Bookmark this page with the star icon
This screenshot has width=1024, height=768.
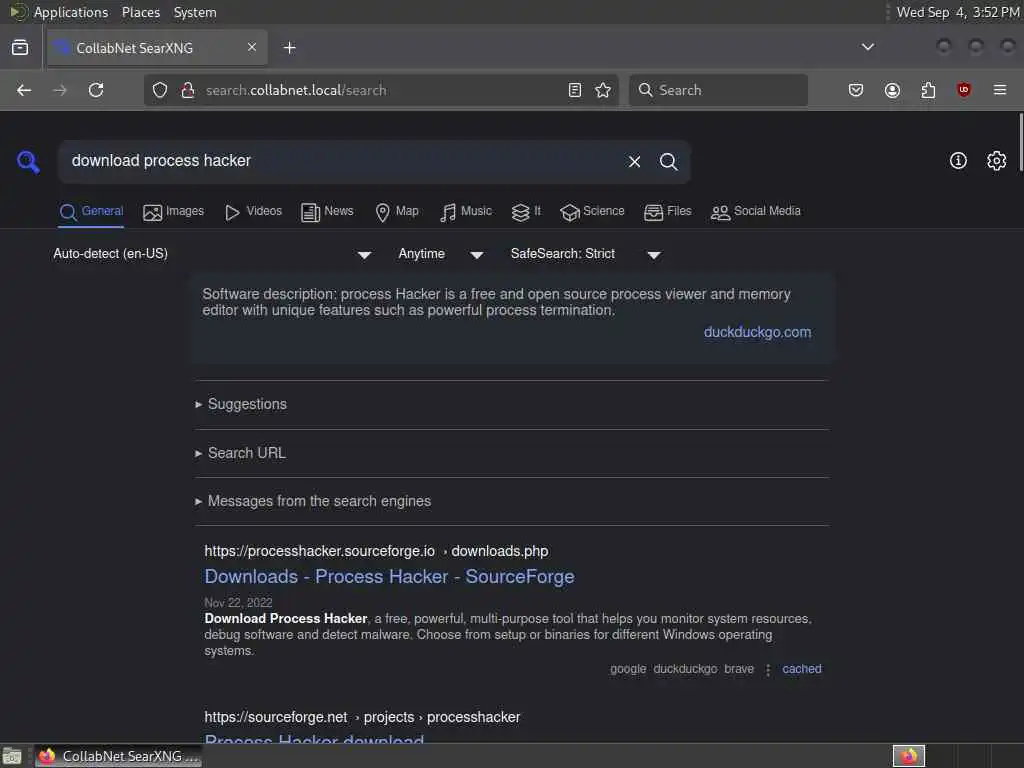[603, 90]
